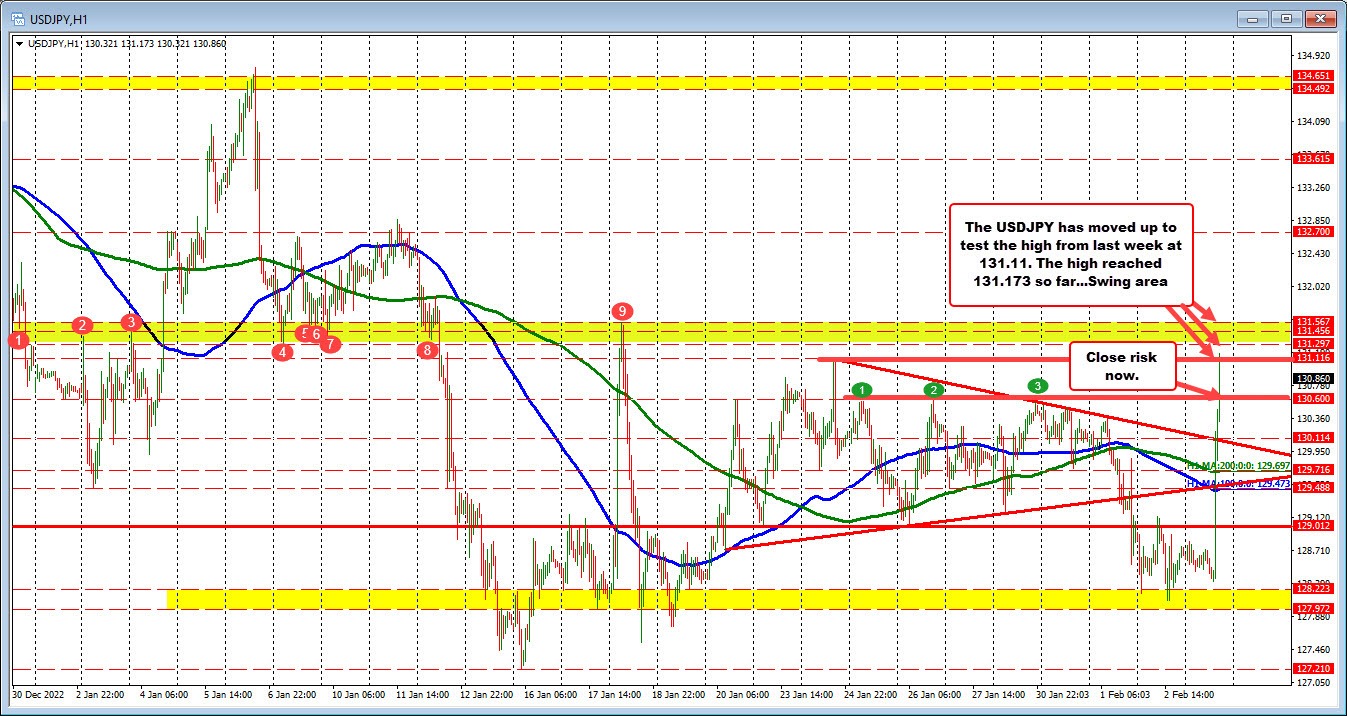
Task: Select the green circled marker 3
Action: (1037, 385)
